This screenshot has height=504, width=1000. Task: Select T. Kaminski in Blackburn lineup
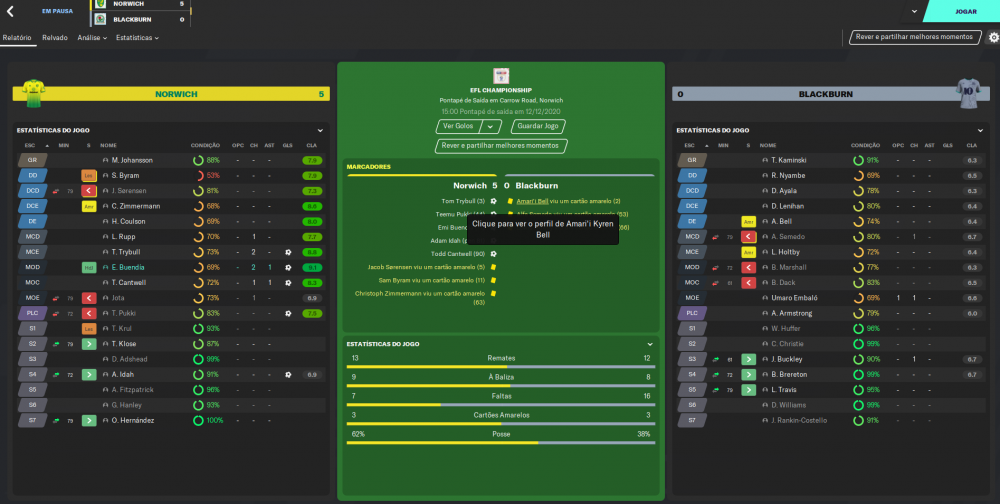coord(788,160)
